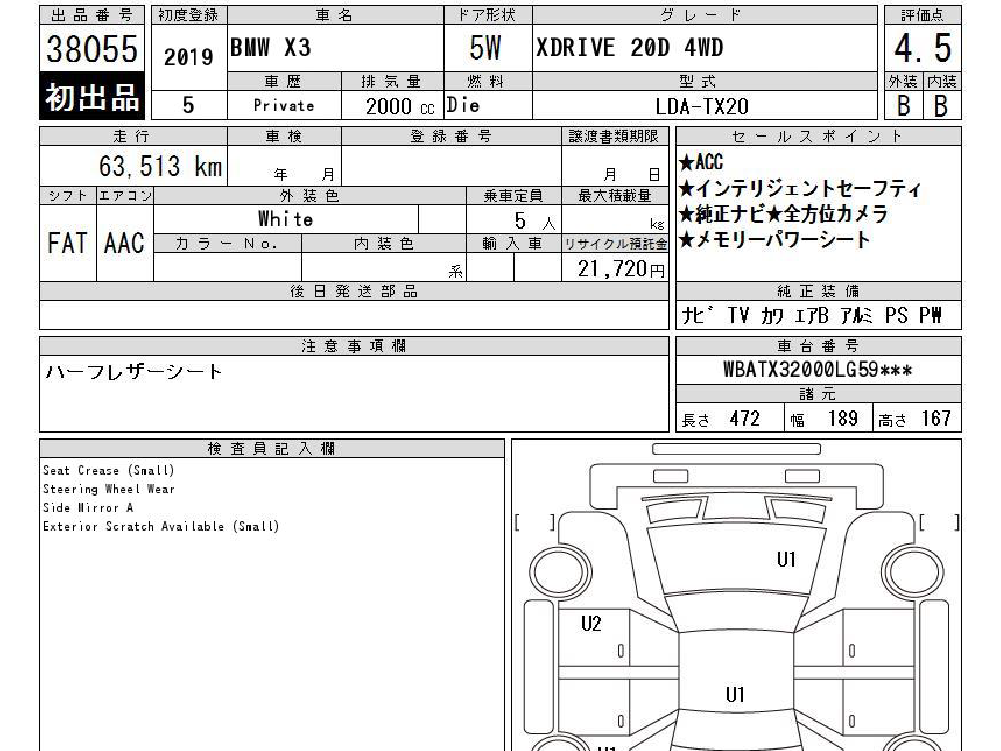Select the length value 472
The width and height of the screenshot is (1001, 751).
pyautogui.click(x=744, y=419)
